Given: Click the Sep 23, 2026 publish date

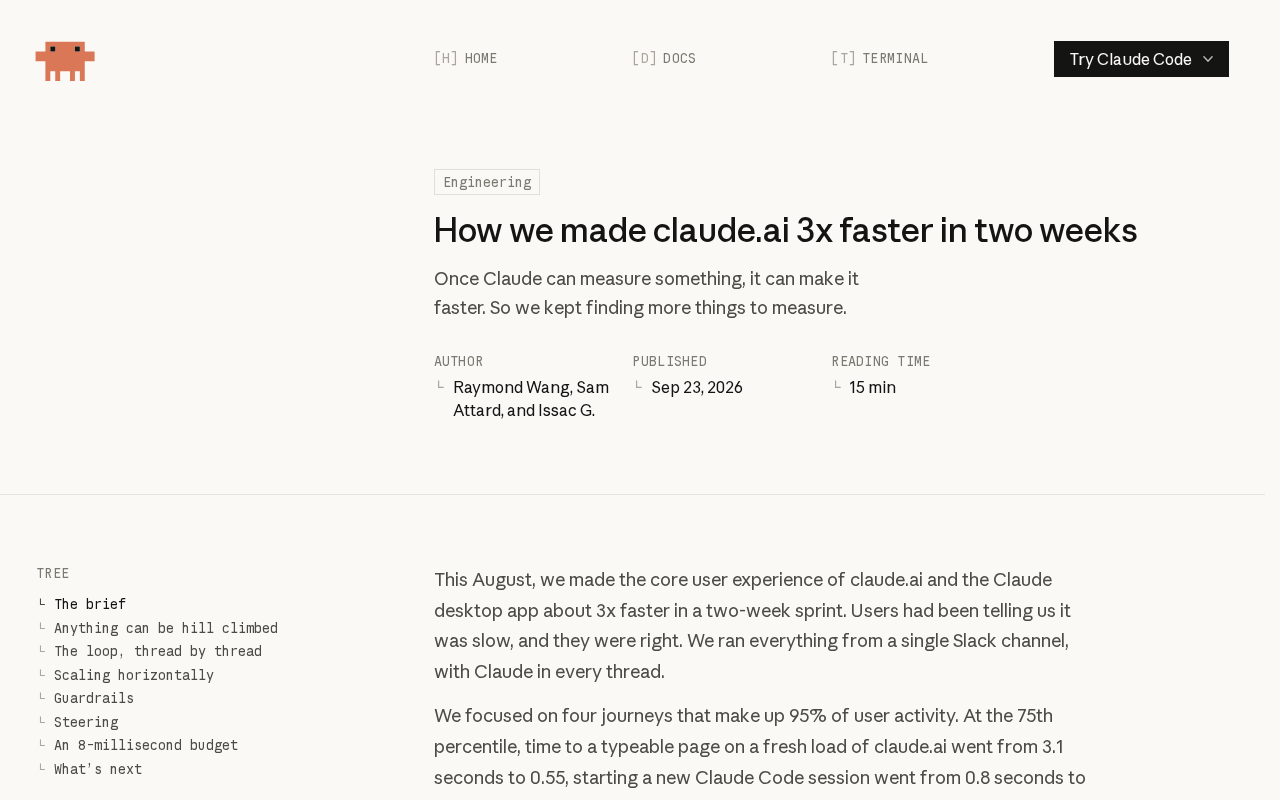Looking at the screenshot, I should pyautogui.click(x=697, y=387).
